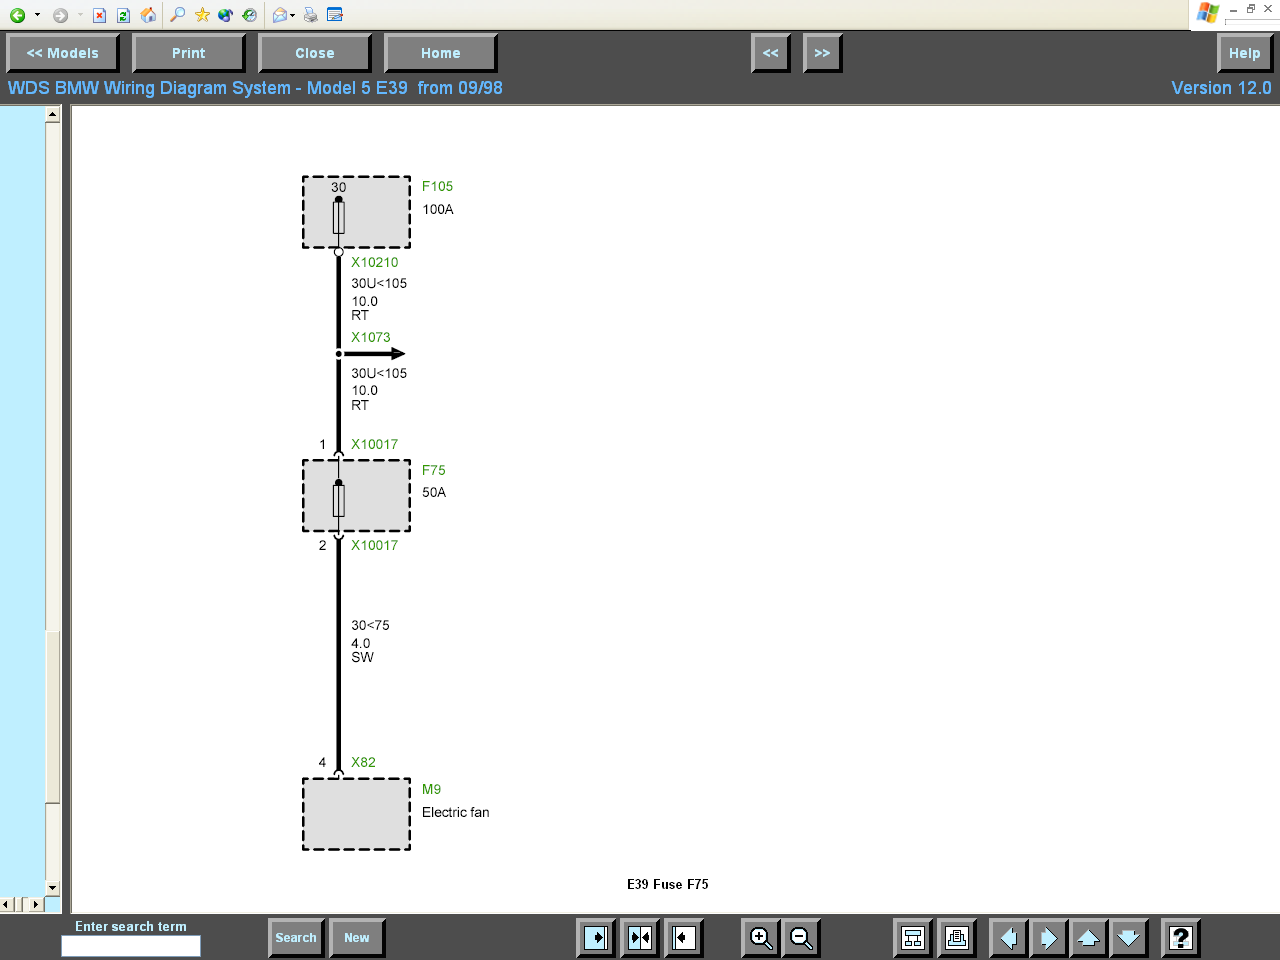Click the Electric fan component box
The width and height of the screenshot is (1280, 960).
[356, 814]
